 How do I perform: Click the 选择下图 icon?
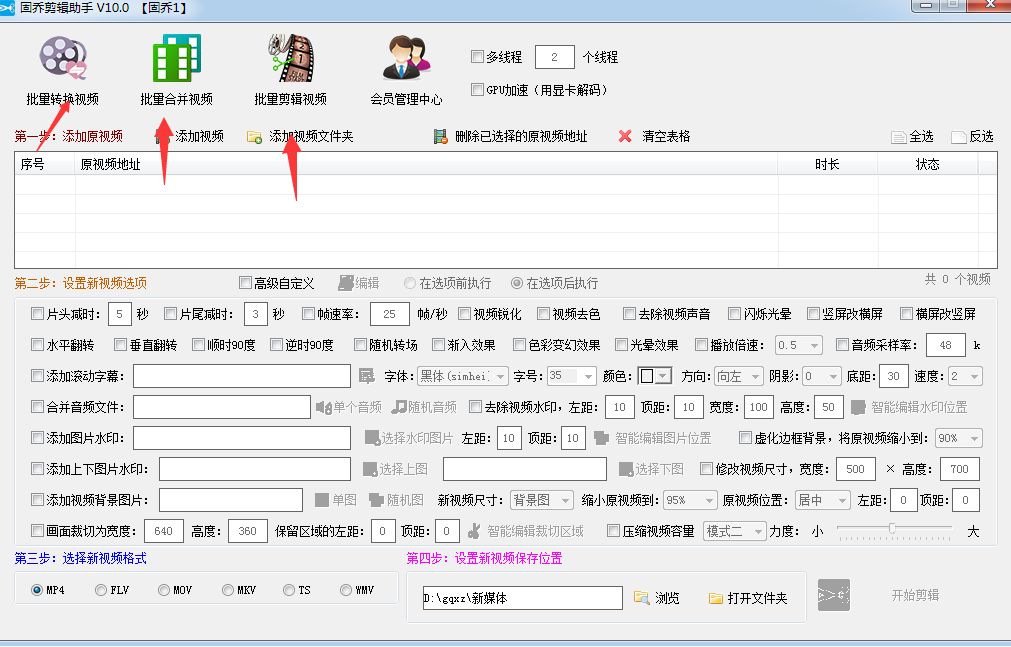[625, 469]
